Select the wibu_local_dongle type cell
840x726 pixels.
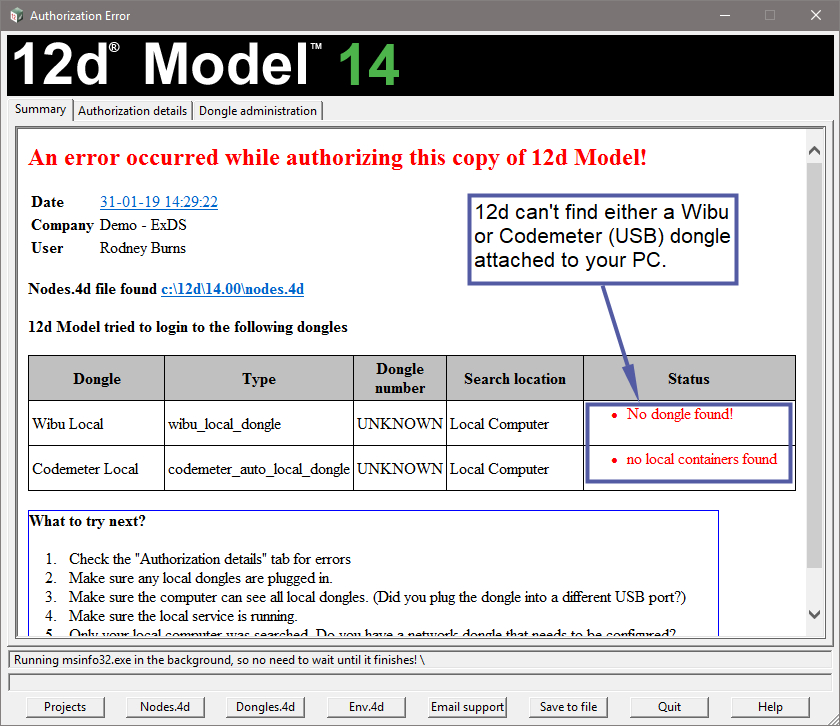point(259,423)
